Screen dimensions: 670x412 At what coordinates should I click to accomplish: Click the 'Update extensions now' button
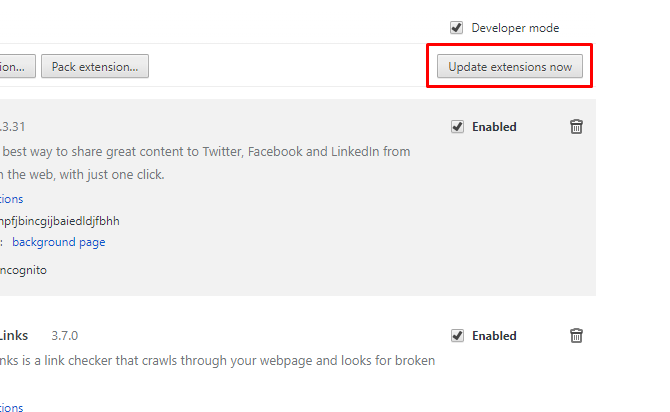point(510,68)
